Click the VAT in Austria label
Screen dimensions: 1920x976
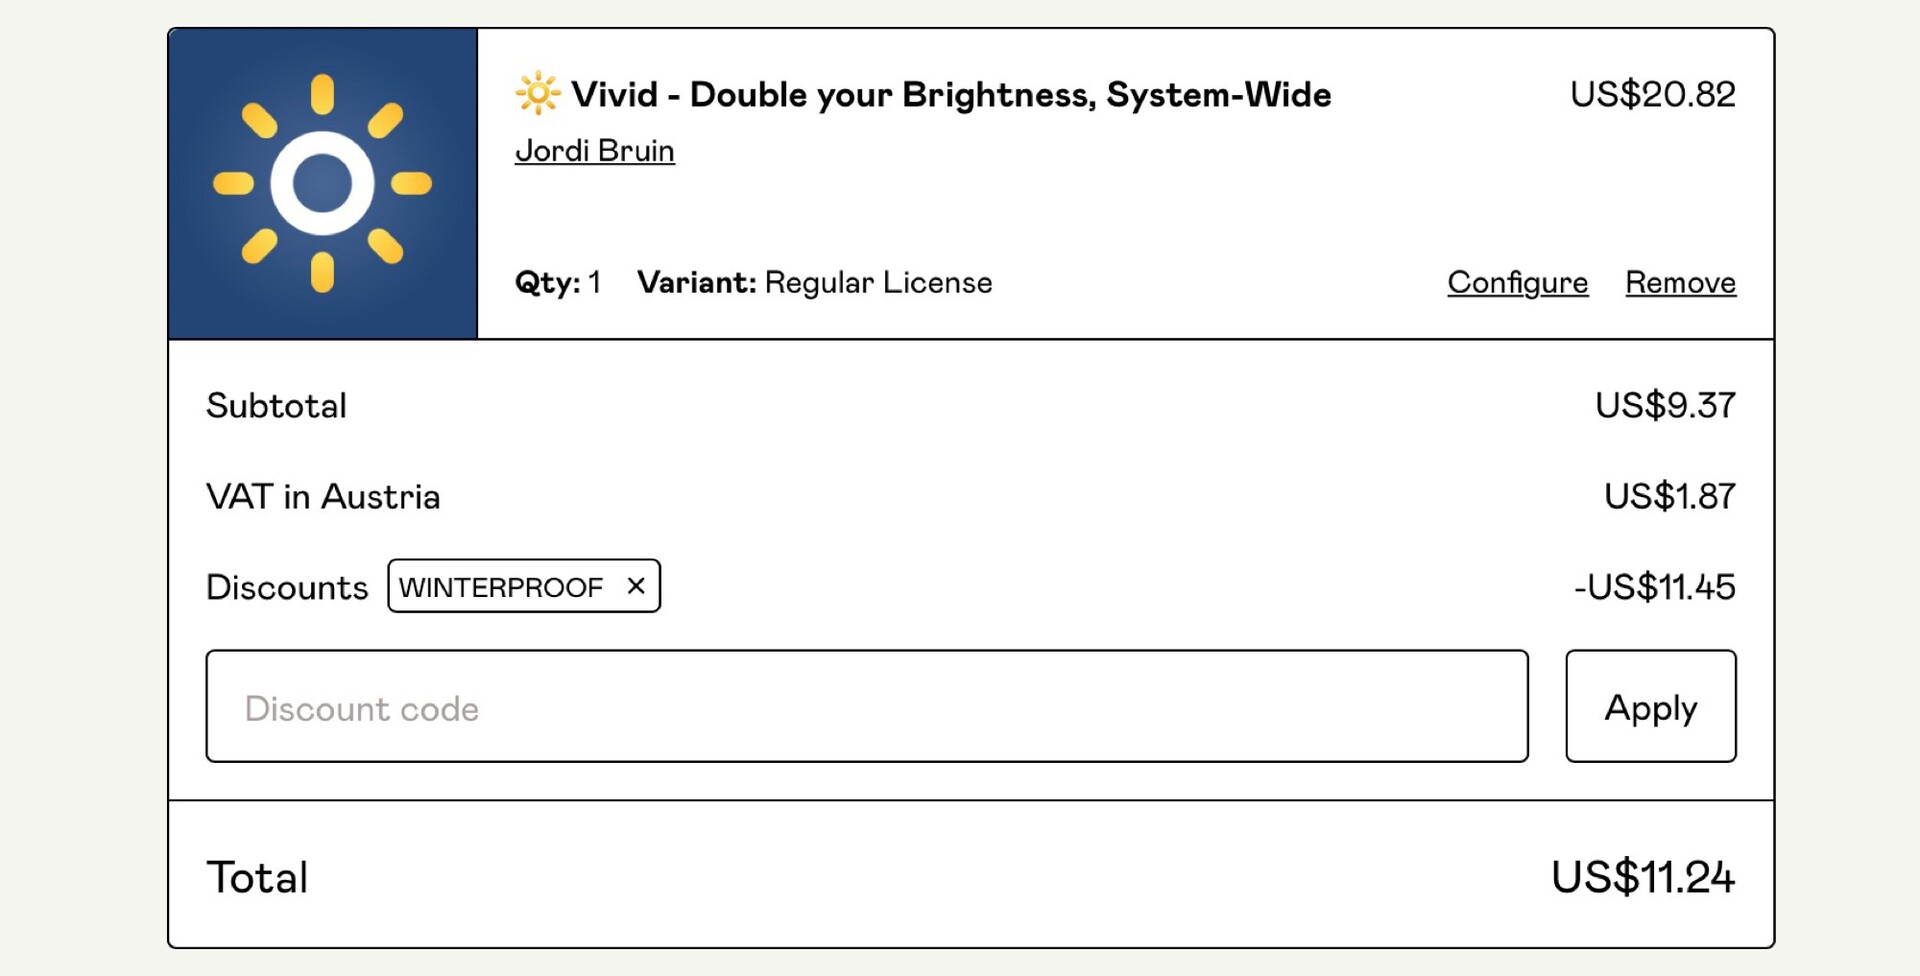click(x=323, y=496)
